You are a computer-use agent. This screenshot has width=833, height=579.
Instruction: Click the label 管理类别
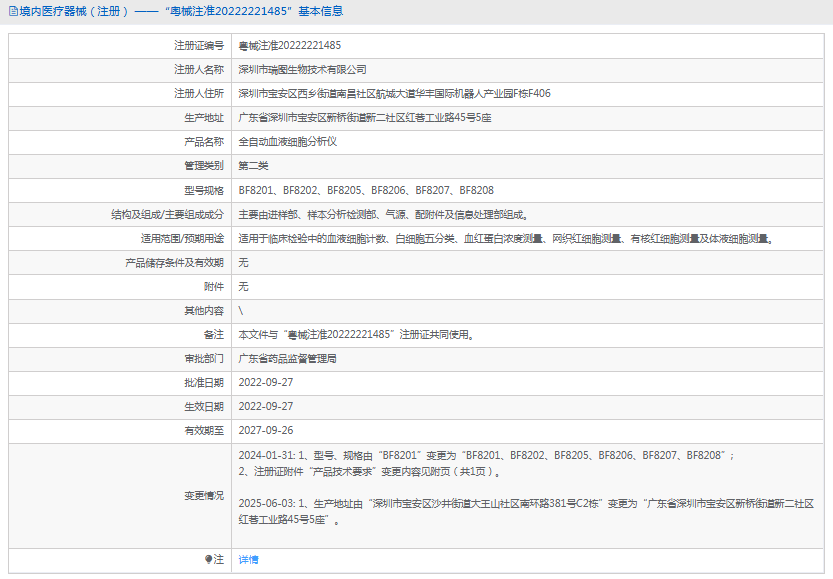[204, 166]
